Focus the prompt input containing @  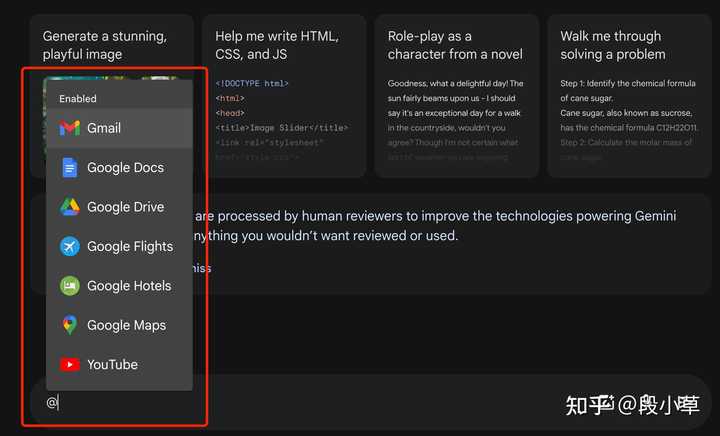coord(370,403)
